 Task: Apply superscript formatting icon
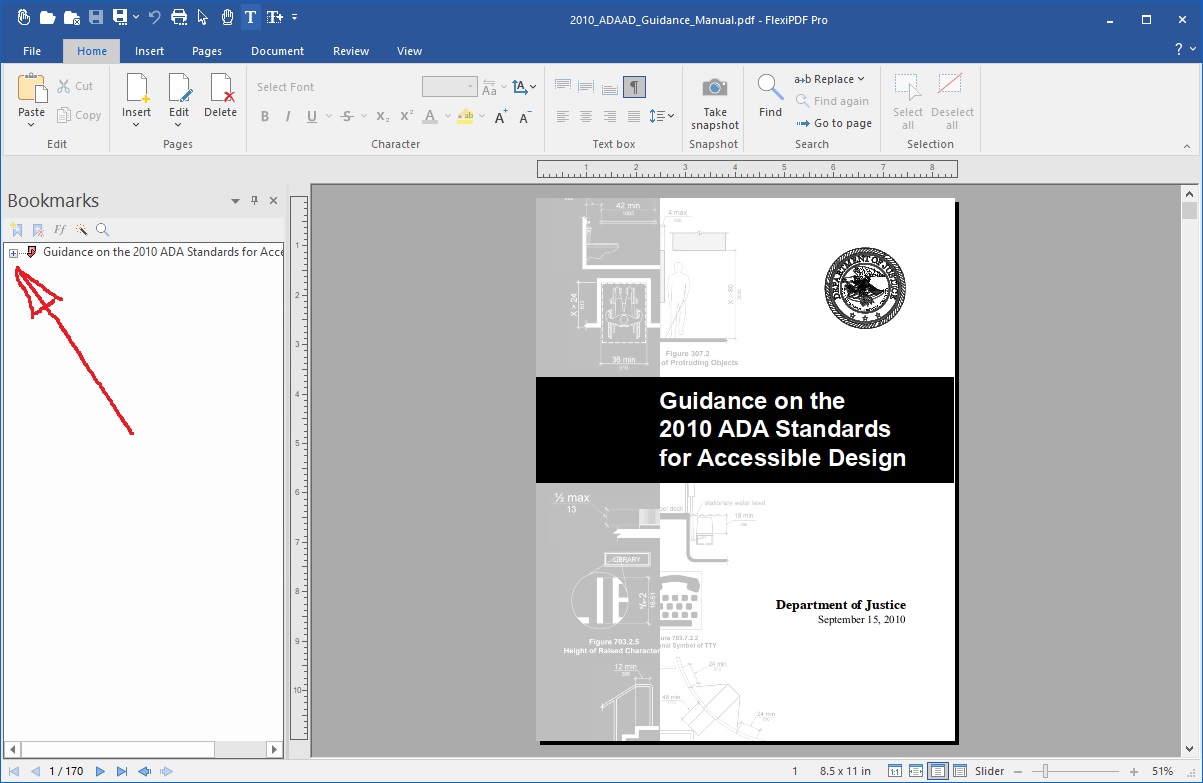coord(407,116)
